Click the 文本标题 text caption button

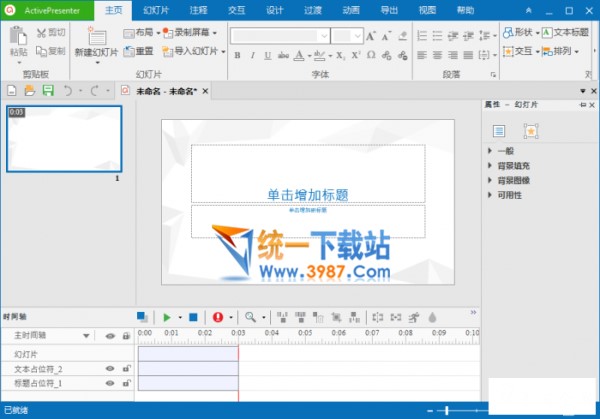point(565,33)
